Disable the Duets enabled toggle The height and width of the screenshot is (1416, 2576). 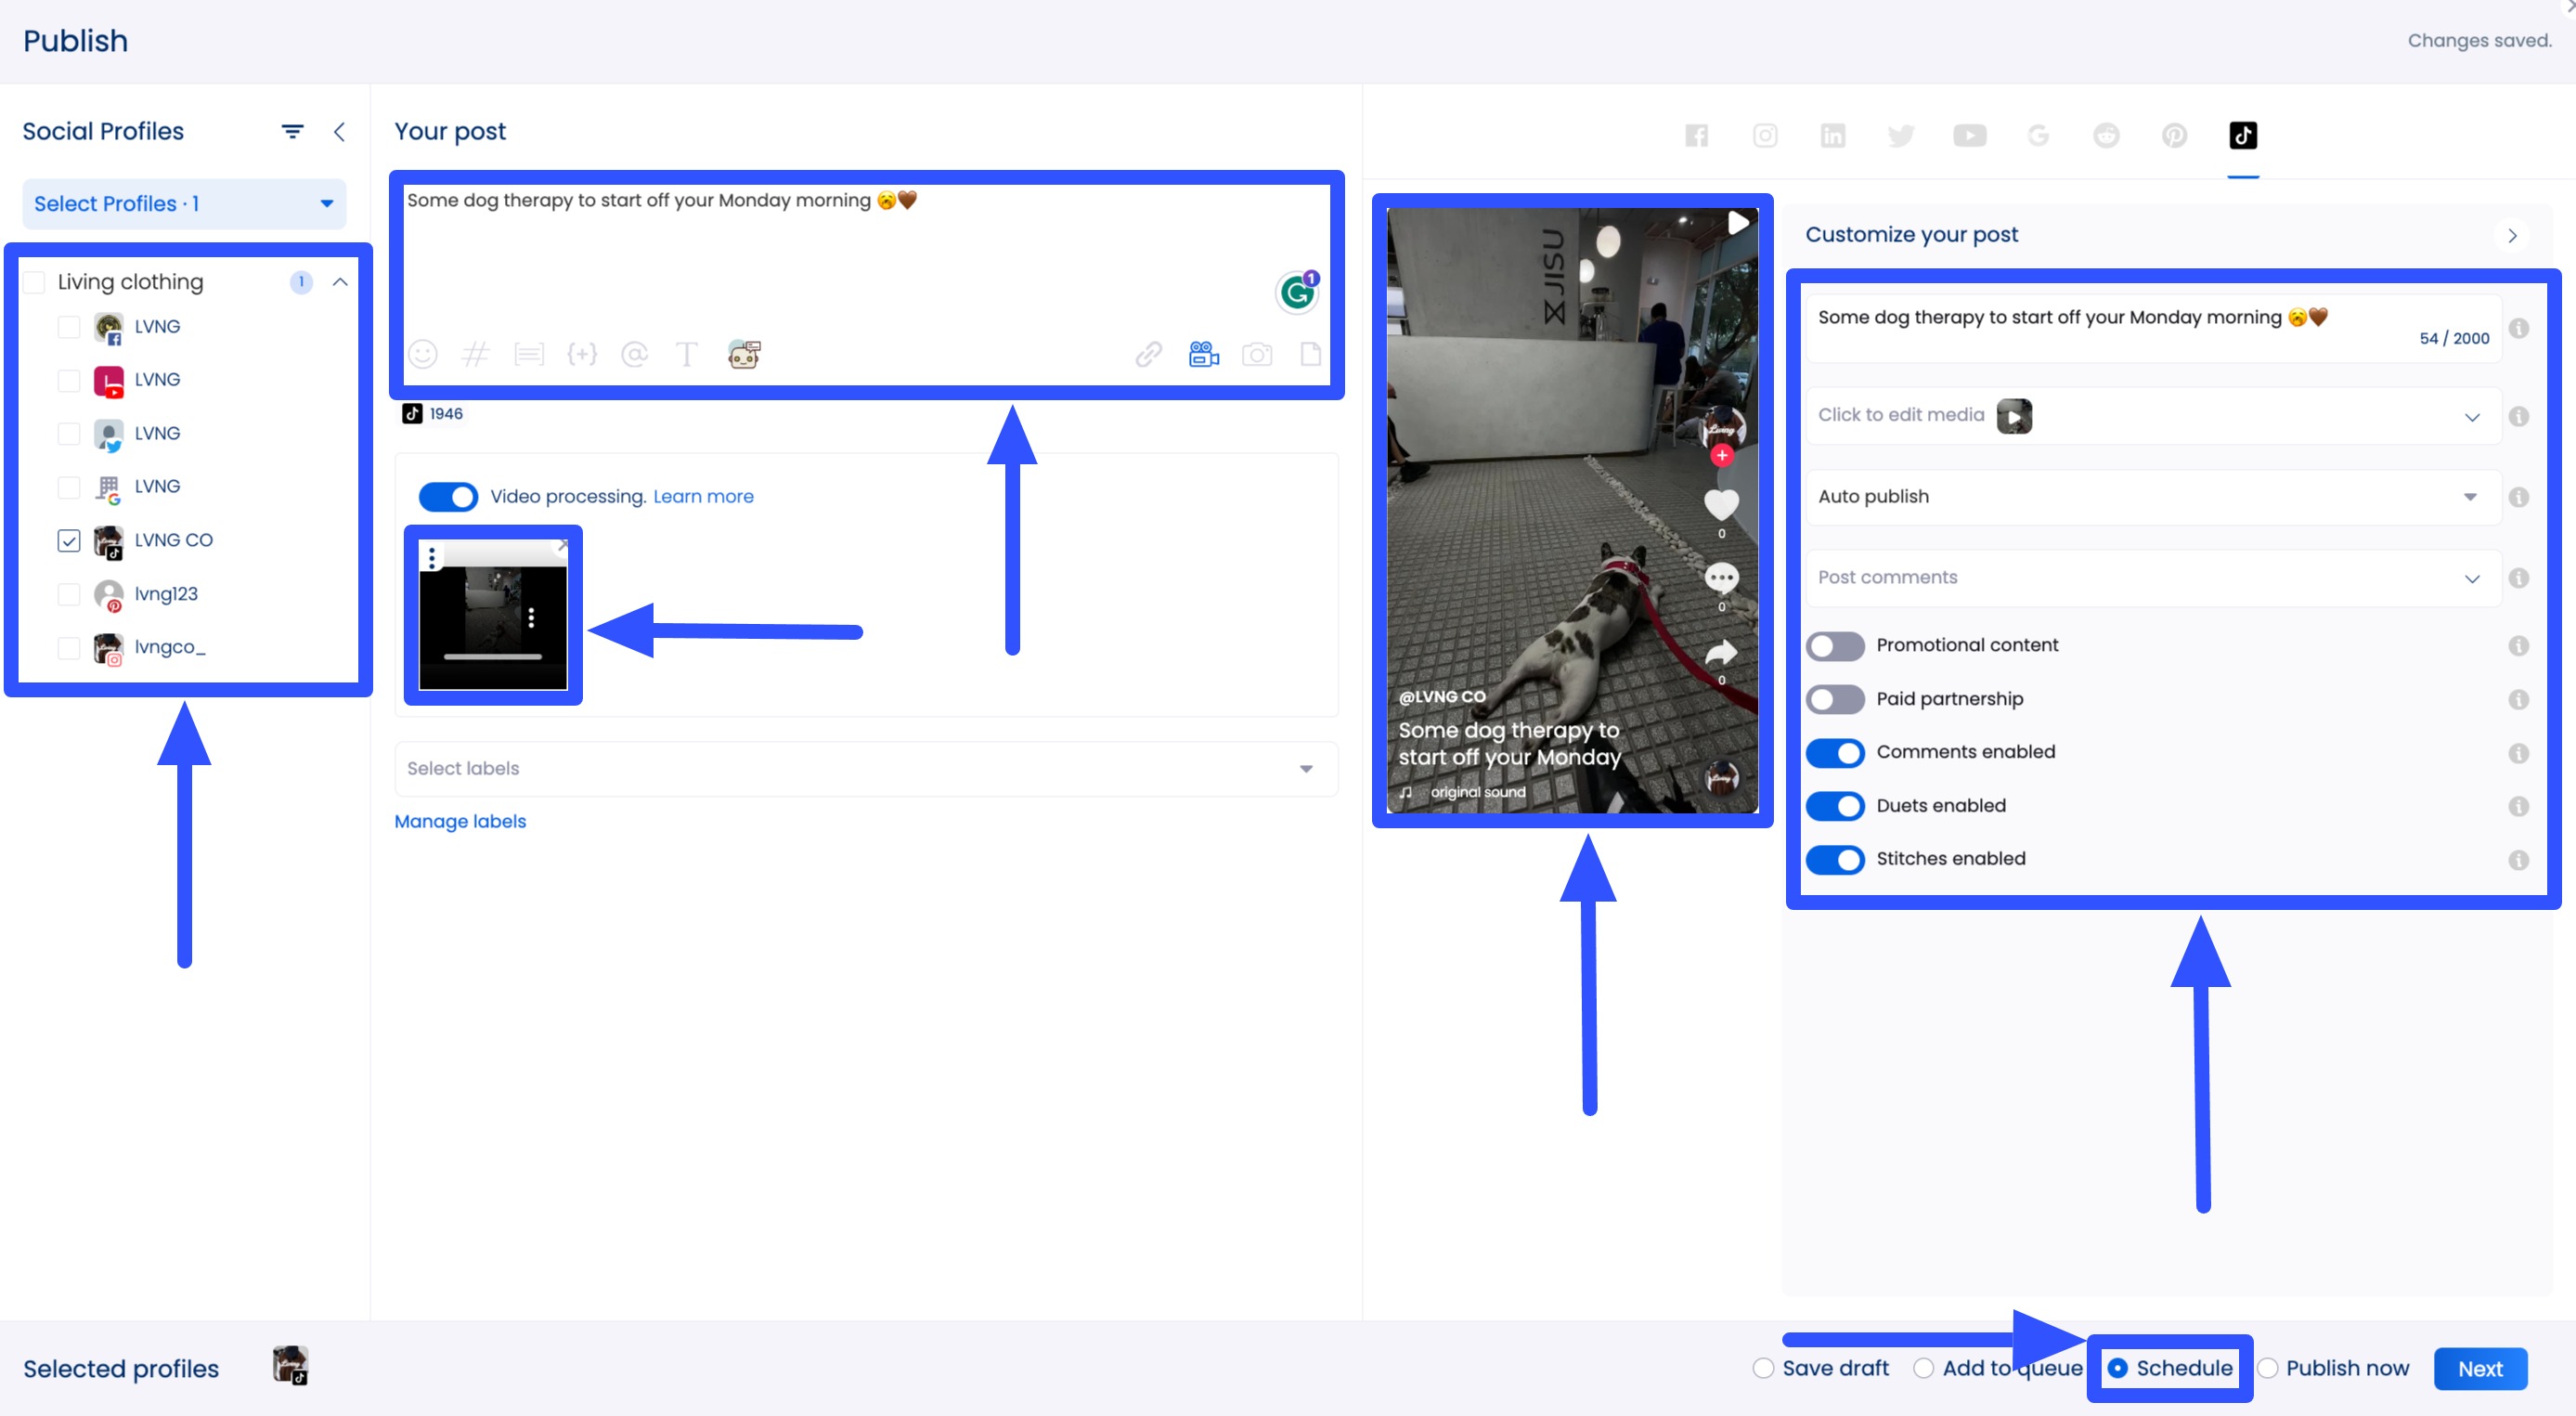pos(1835,806)
